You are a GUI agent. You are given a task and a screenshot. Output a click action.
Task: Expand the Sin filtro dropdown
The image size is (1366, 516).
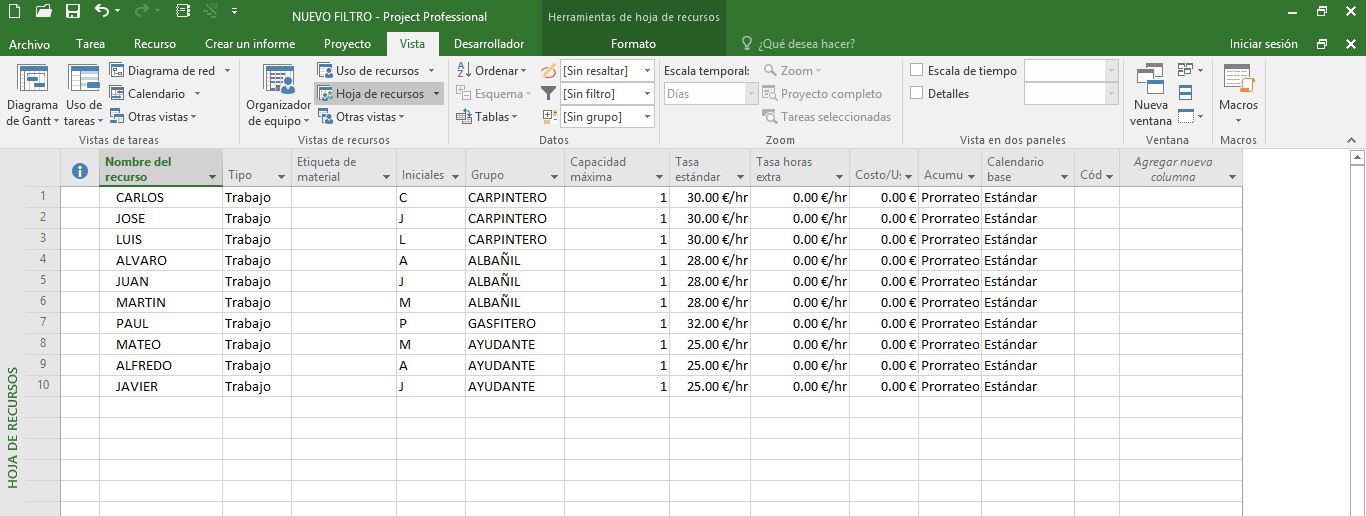648,94
